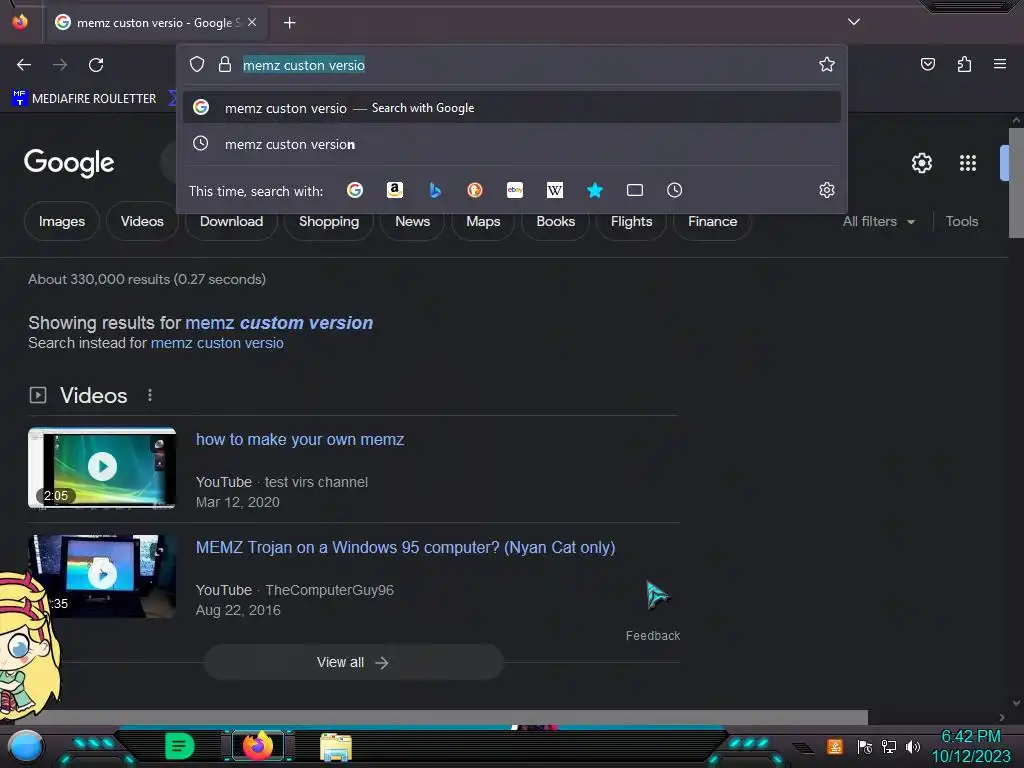Open the Java update tray icon
Viewport: 1024px width, 768px height.
point(835,746)
